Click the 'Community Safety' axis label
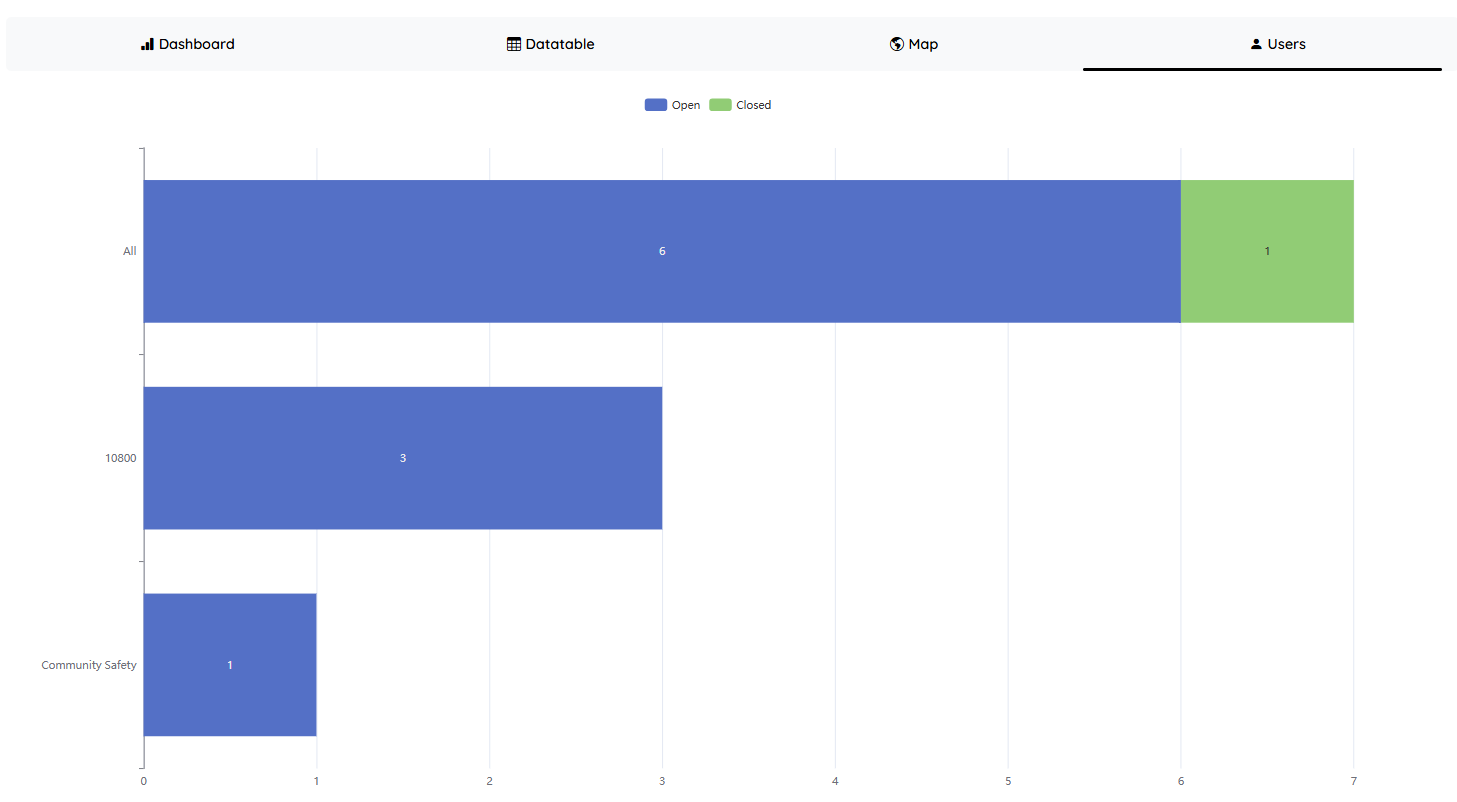 pyautogui.click(x=89, y=665)
